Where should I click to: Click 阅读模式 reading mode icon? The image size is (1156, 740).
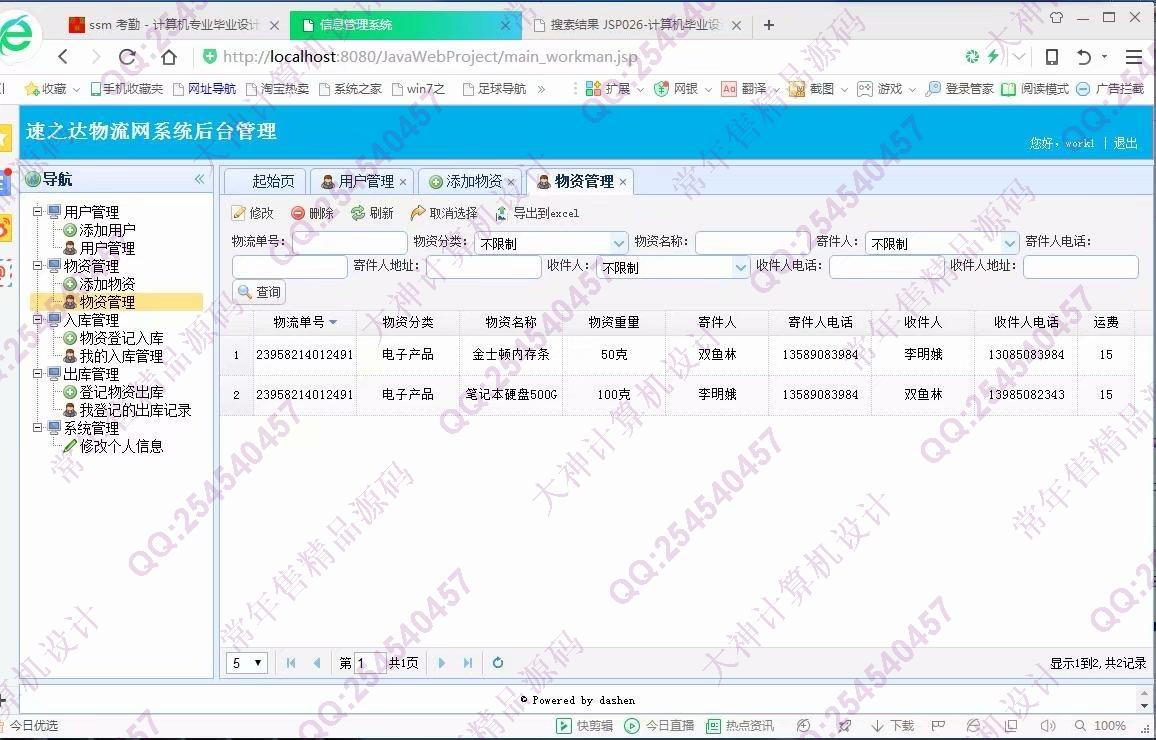click(x=1034, y=88)
